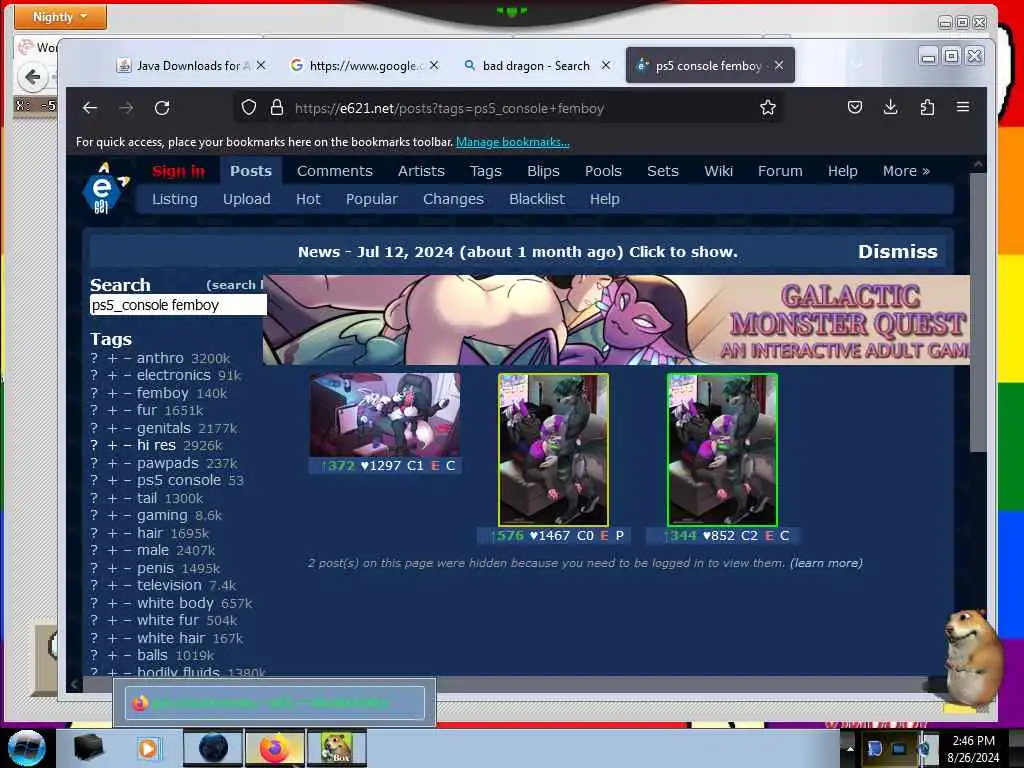This screenshot has width=1024, height=768.
Task: Click the e621 site logo
Action: [x=104, y=189]
